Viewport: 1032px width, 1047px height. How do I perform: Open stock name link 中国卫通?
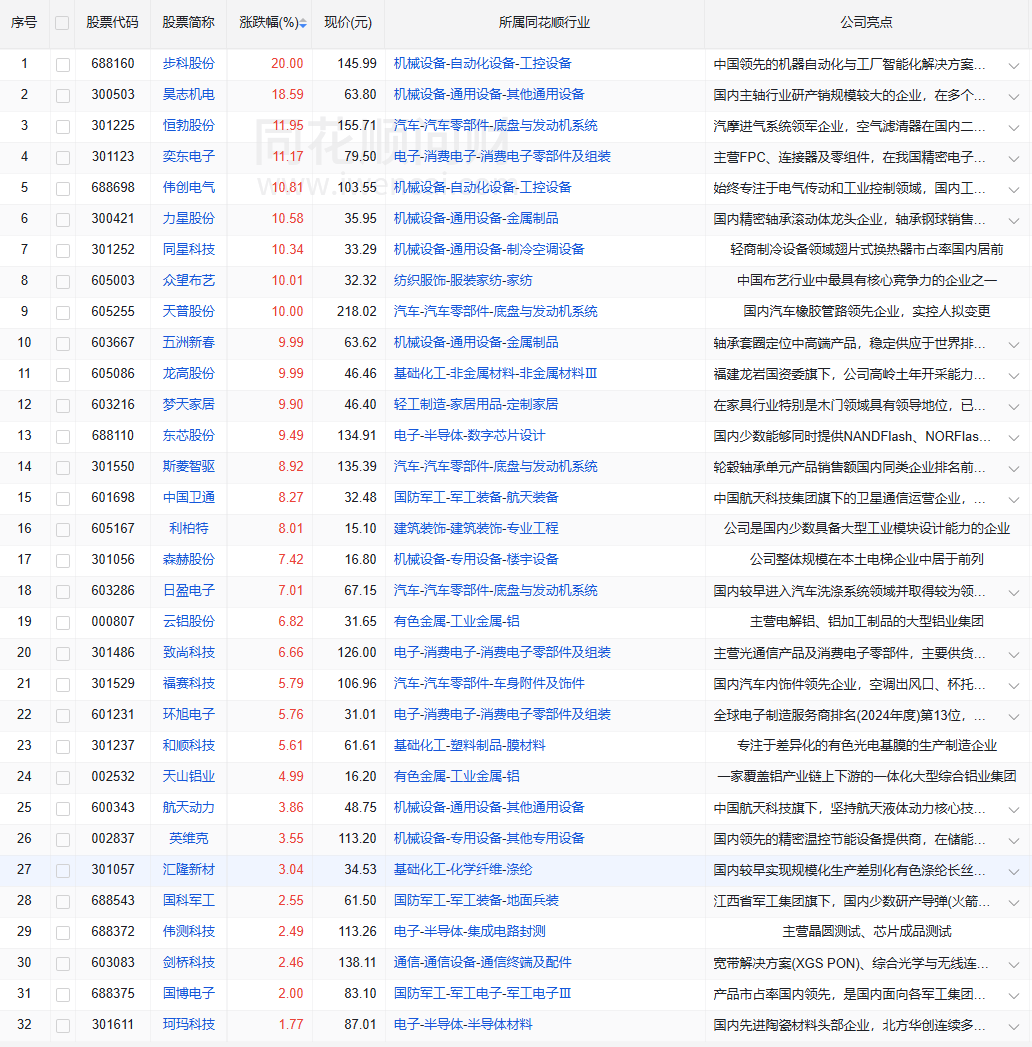pos(188,498)
